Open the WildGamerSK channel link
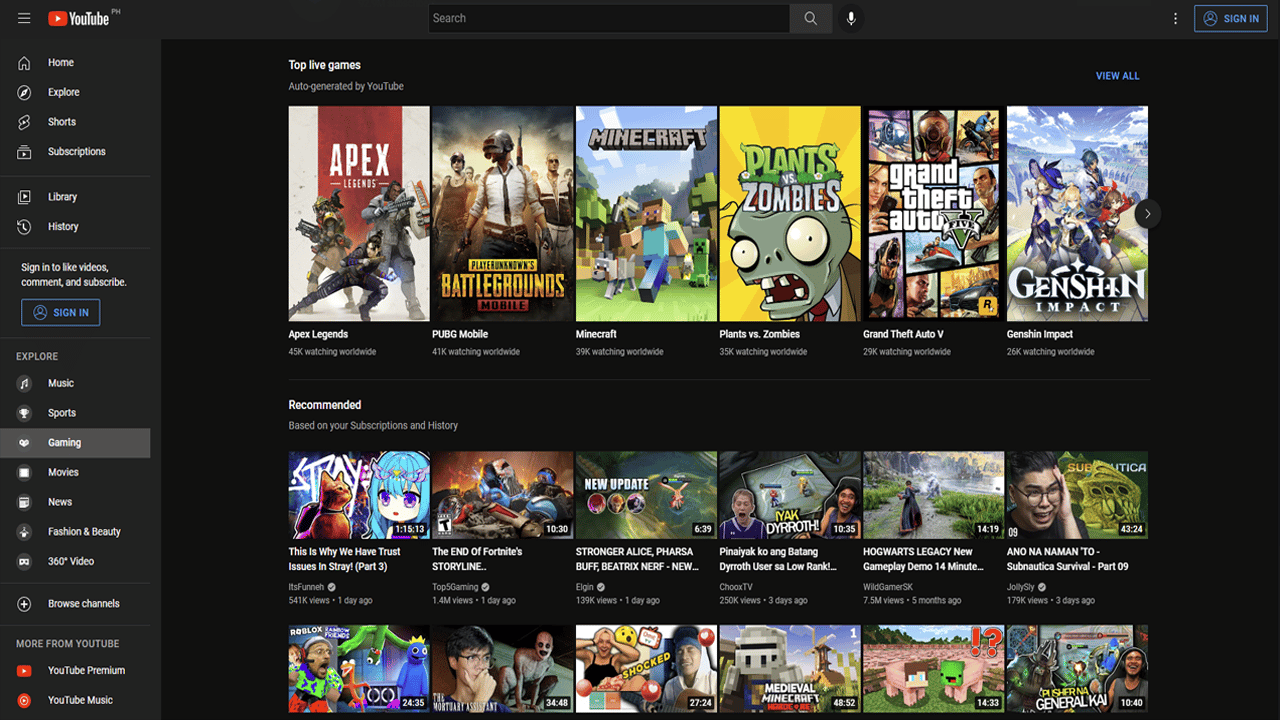Image resolution: width=1280 pixels, height=720 pixels. tap(888, 587)
